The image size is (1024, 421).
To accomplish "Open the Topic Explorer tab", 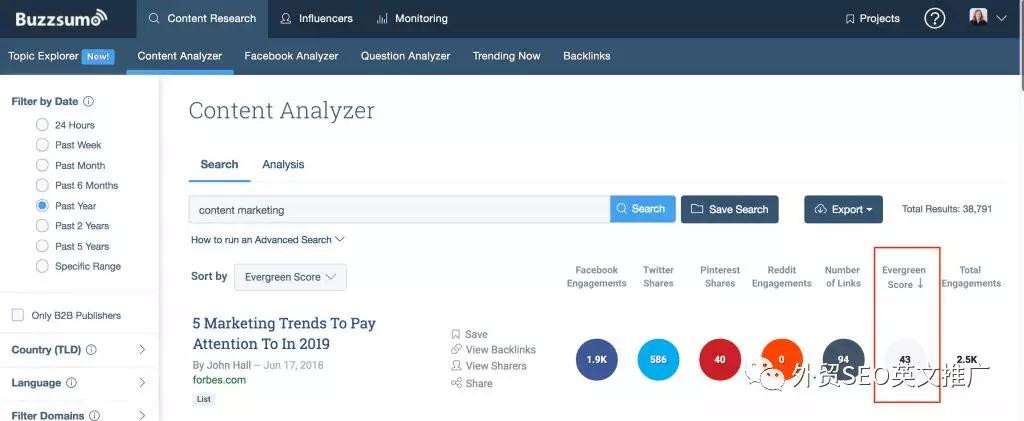I will click(x=61, y=56).
